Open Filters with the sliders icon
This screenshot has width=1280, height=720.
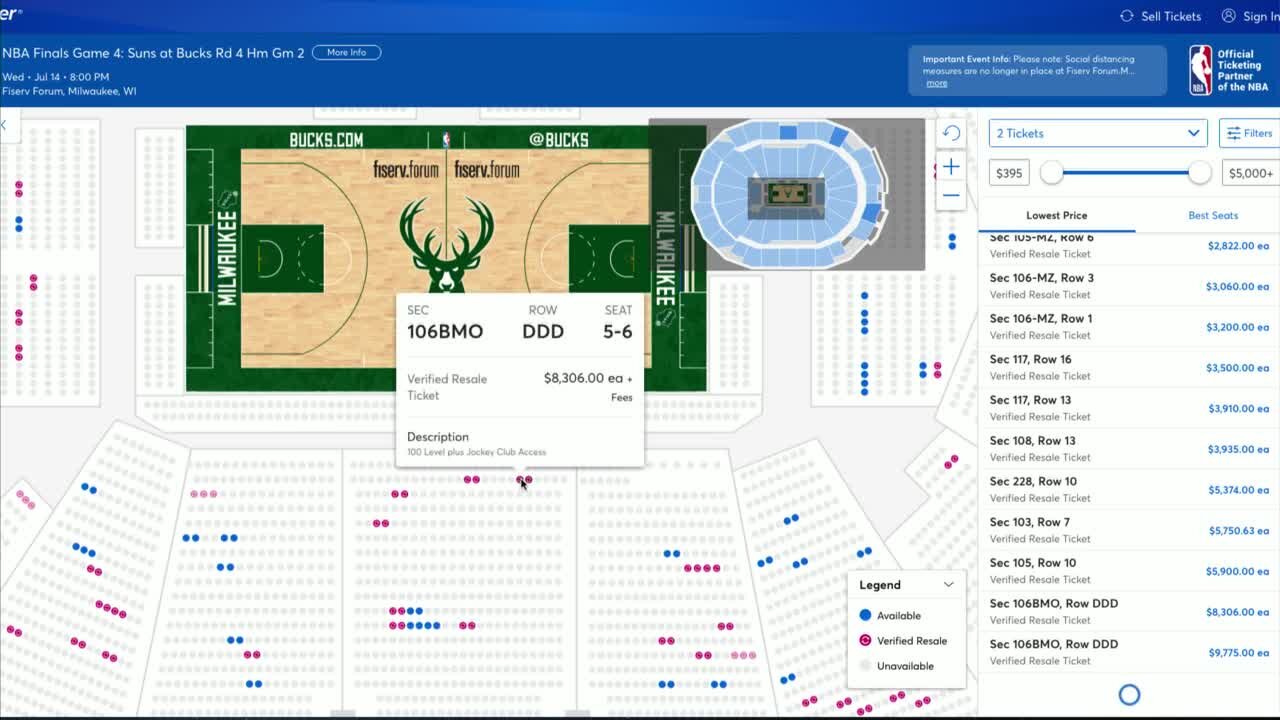(x=1234, y=133)
